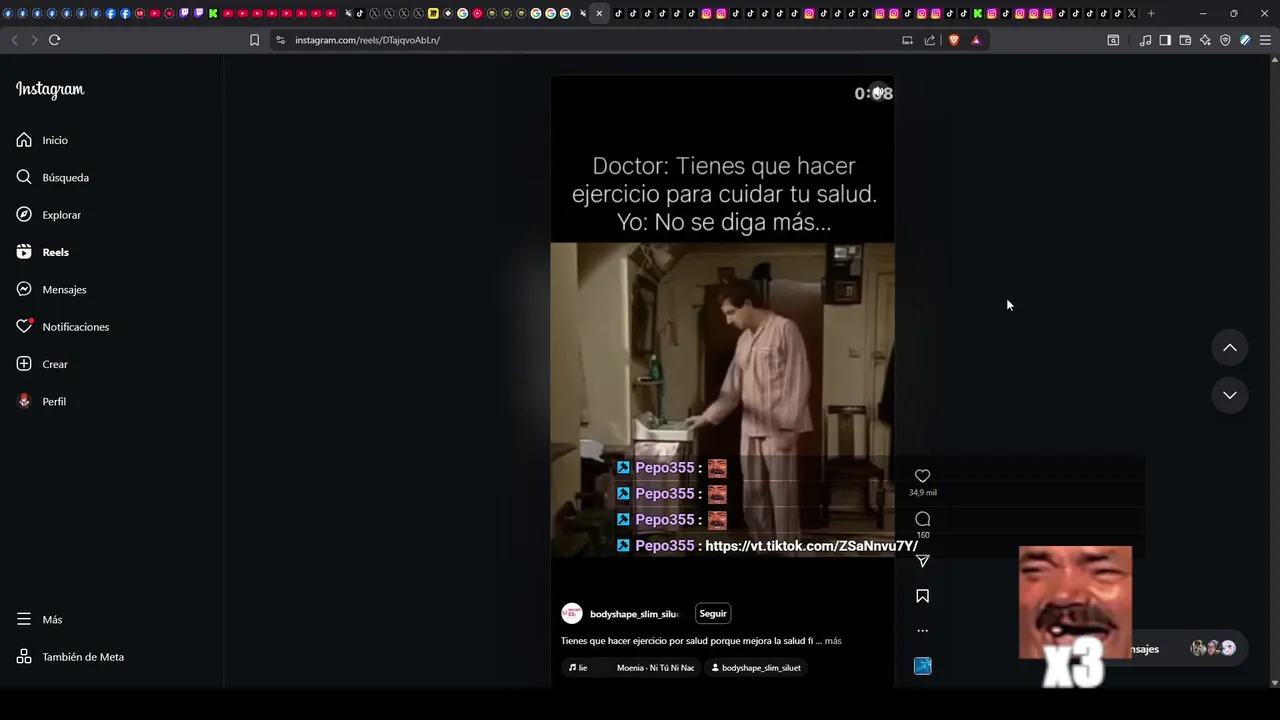The height and width of the screenshot is (720, 1280).
Task: Open a new browser tab
Action: pyautogui.click(x=1151, y=13)
